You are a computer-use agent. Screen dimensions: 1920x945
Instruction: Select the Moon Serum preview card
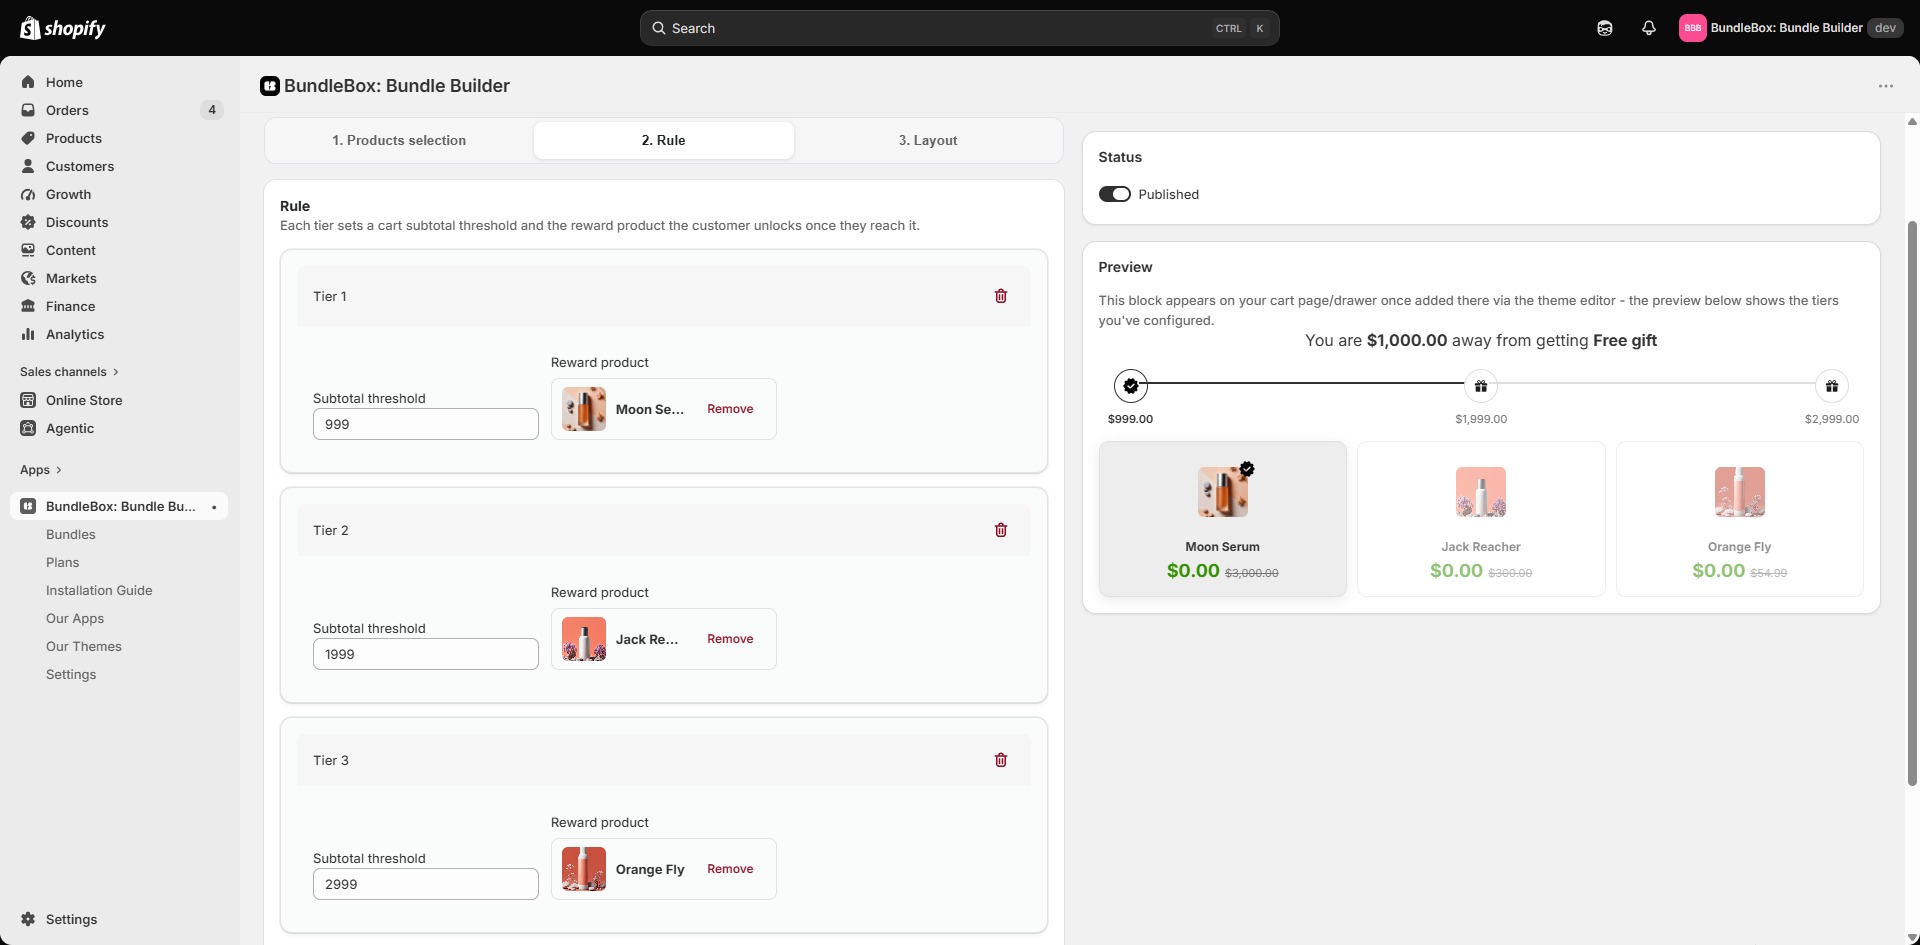[x=1223, y=519]
